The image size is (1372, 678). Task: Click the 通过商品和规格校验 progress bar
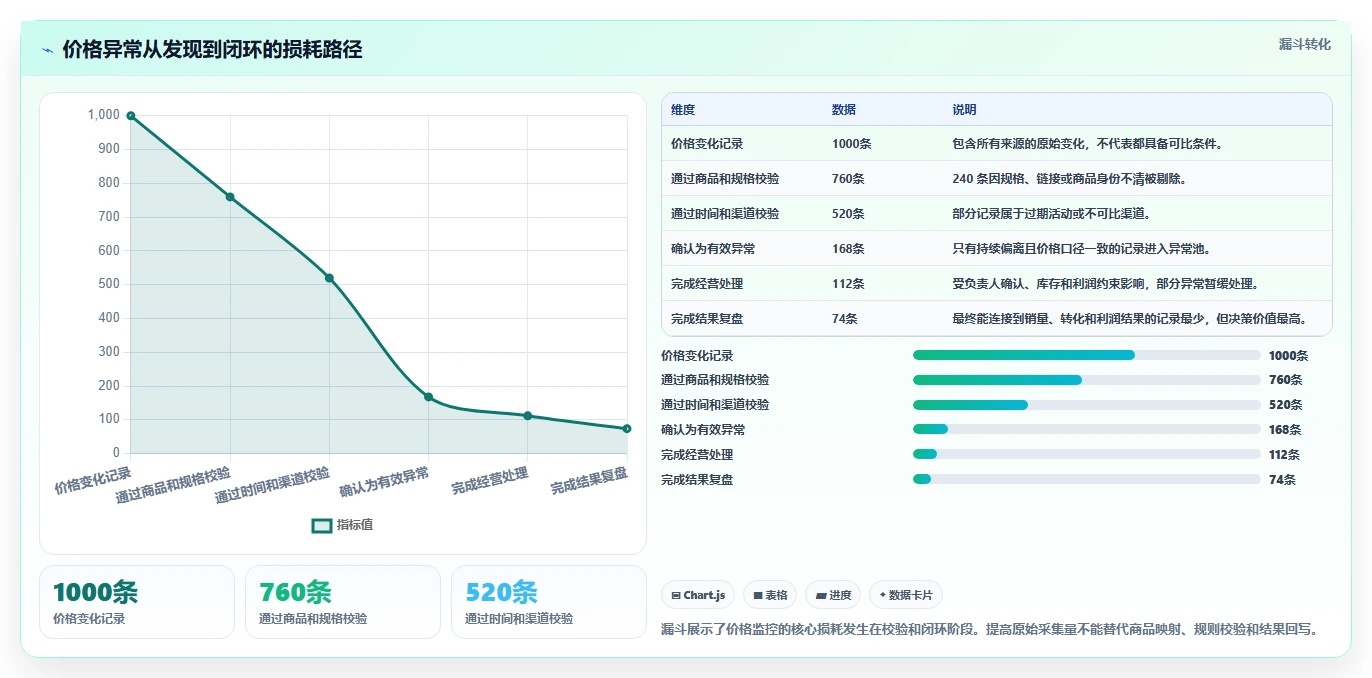(x=1087, y=380)
